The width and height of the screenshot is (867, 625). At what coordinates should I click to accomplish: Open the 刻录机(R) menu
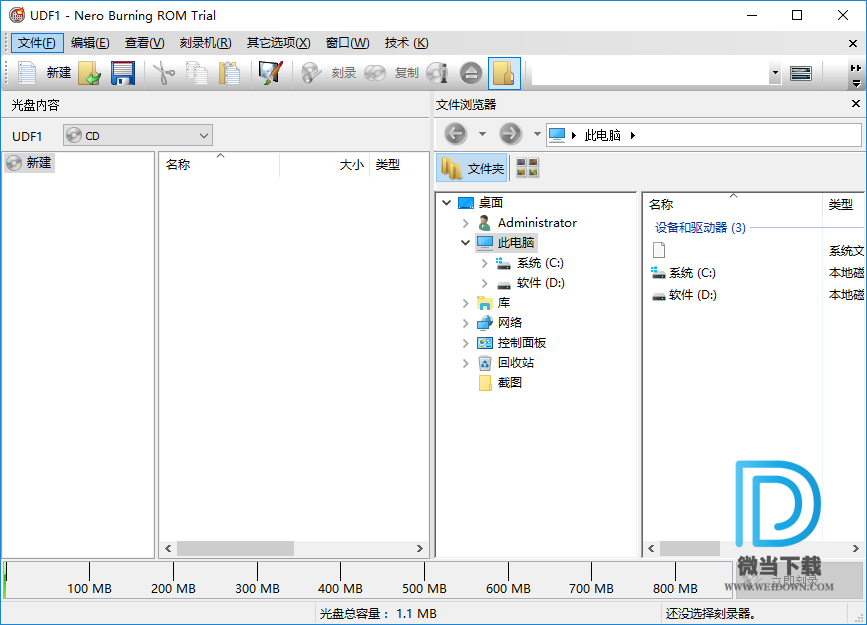(x=206, y=43)
